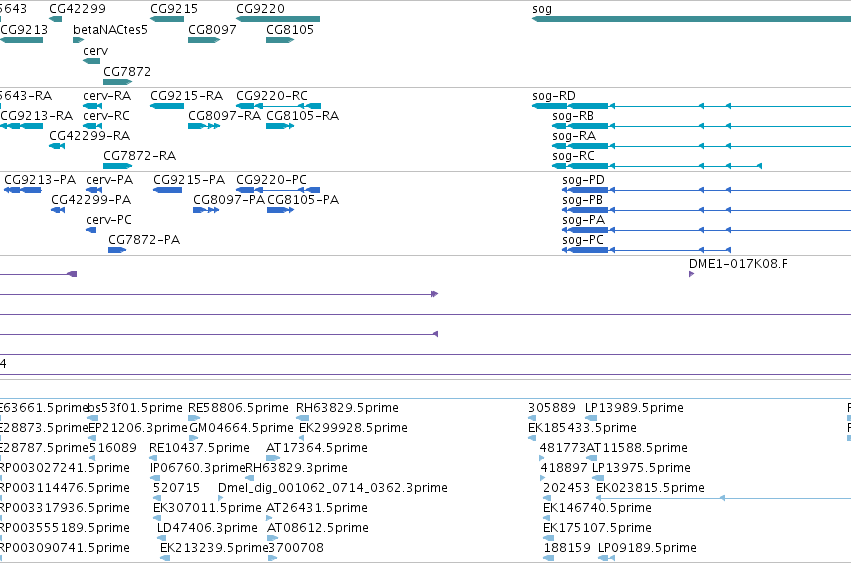The image size is (851, 563).
Task: Select protein CG9213-PA
Action: click(40, 180)
